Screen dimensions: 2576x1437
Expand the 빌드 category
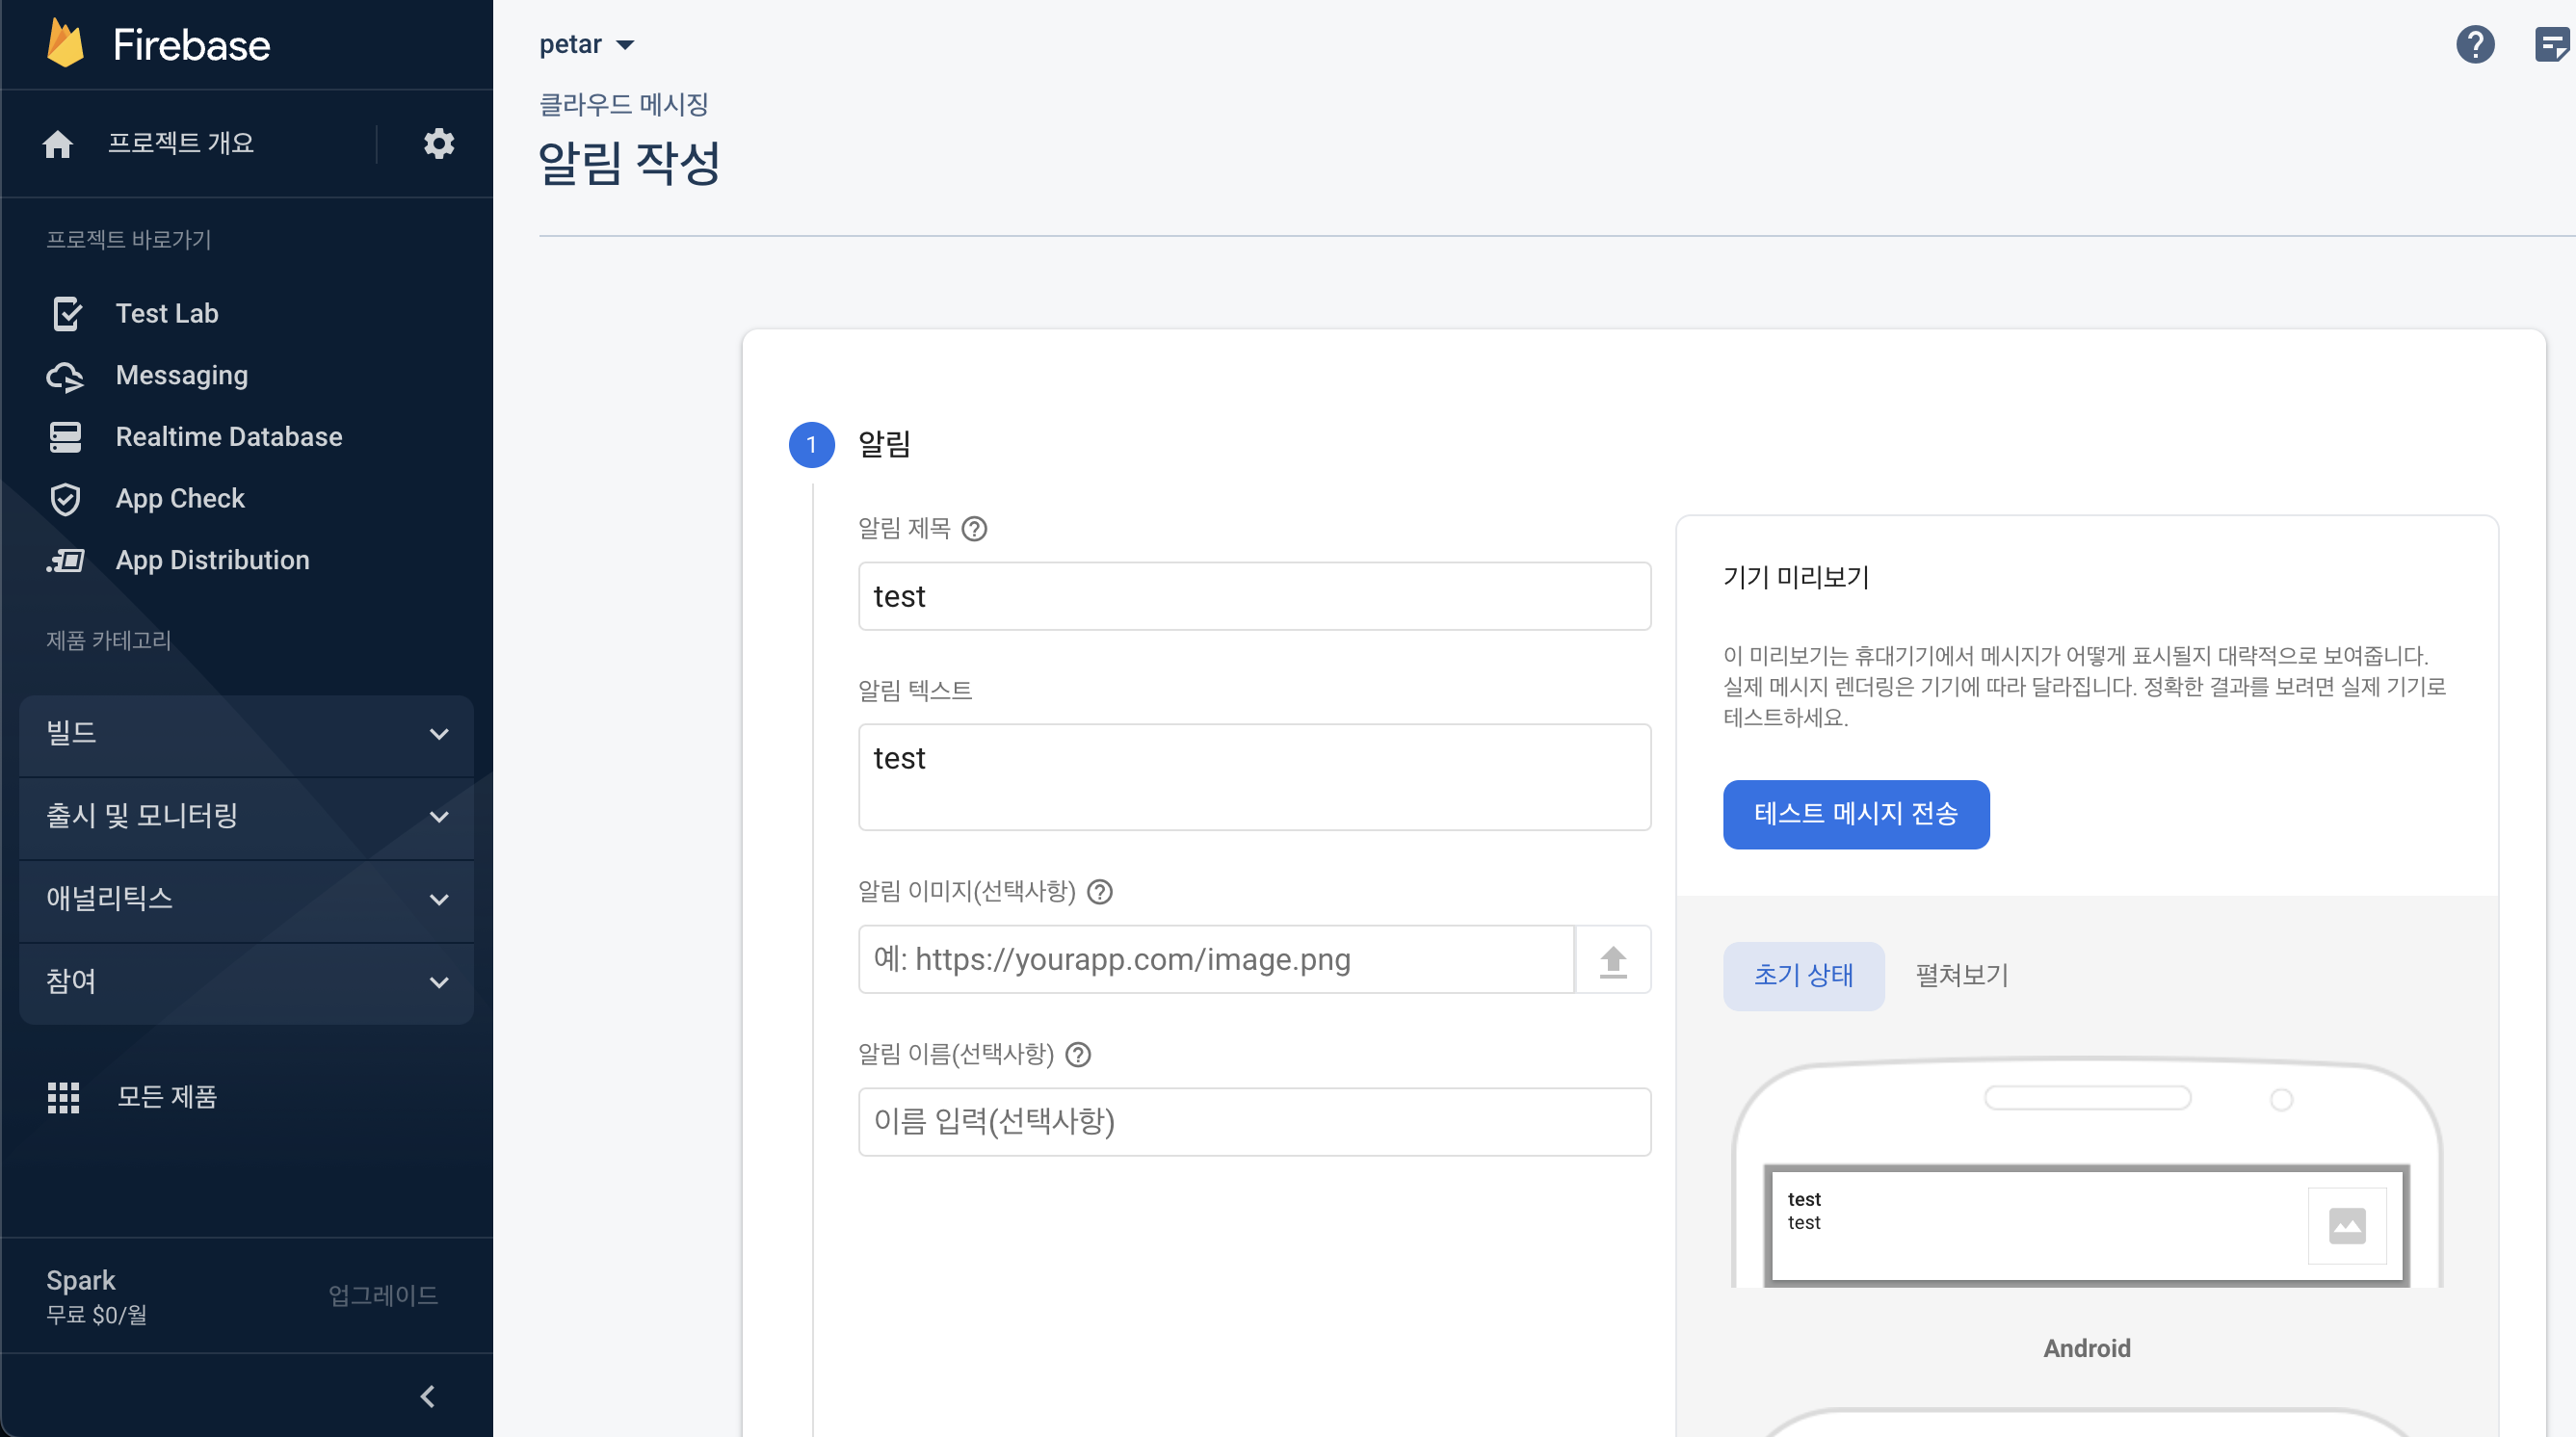pos(245,734)
